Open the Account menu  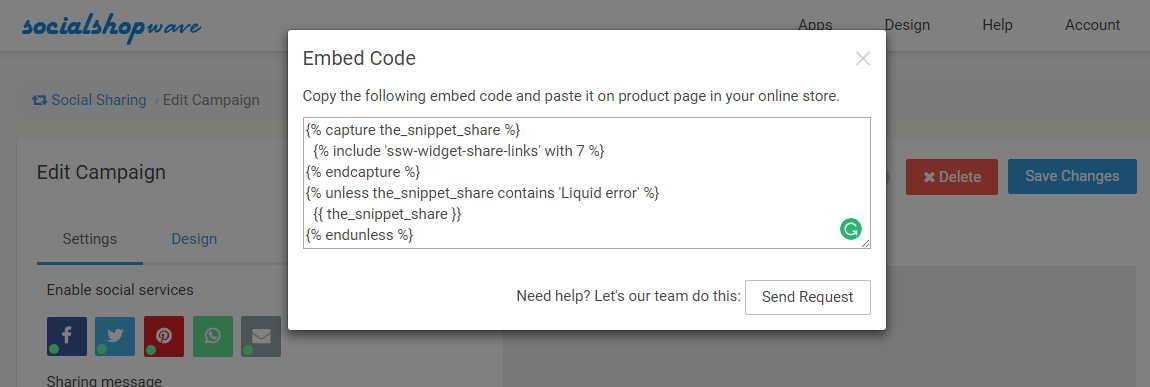[x=1093, y=25]
